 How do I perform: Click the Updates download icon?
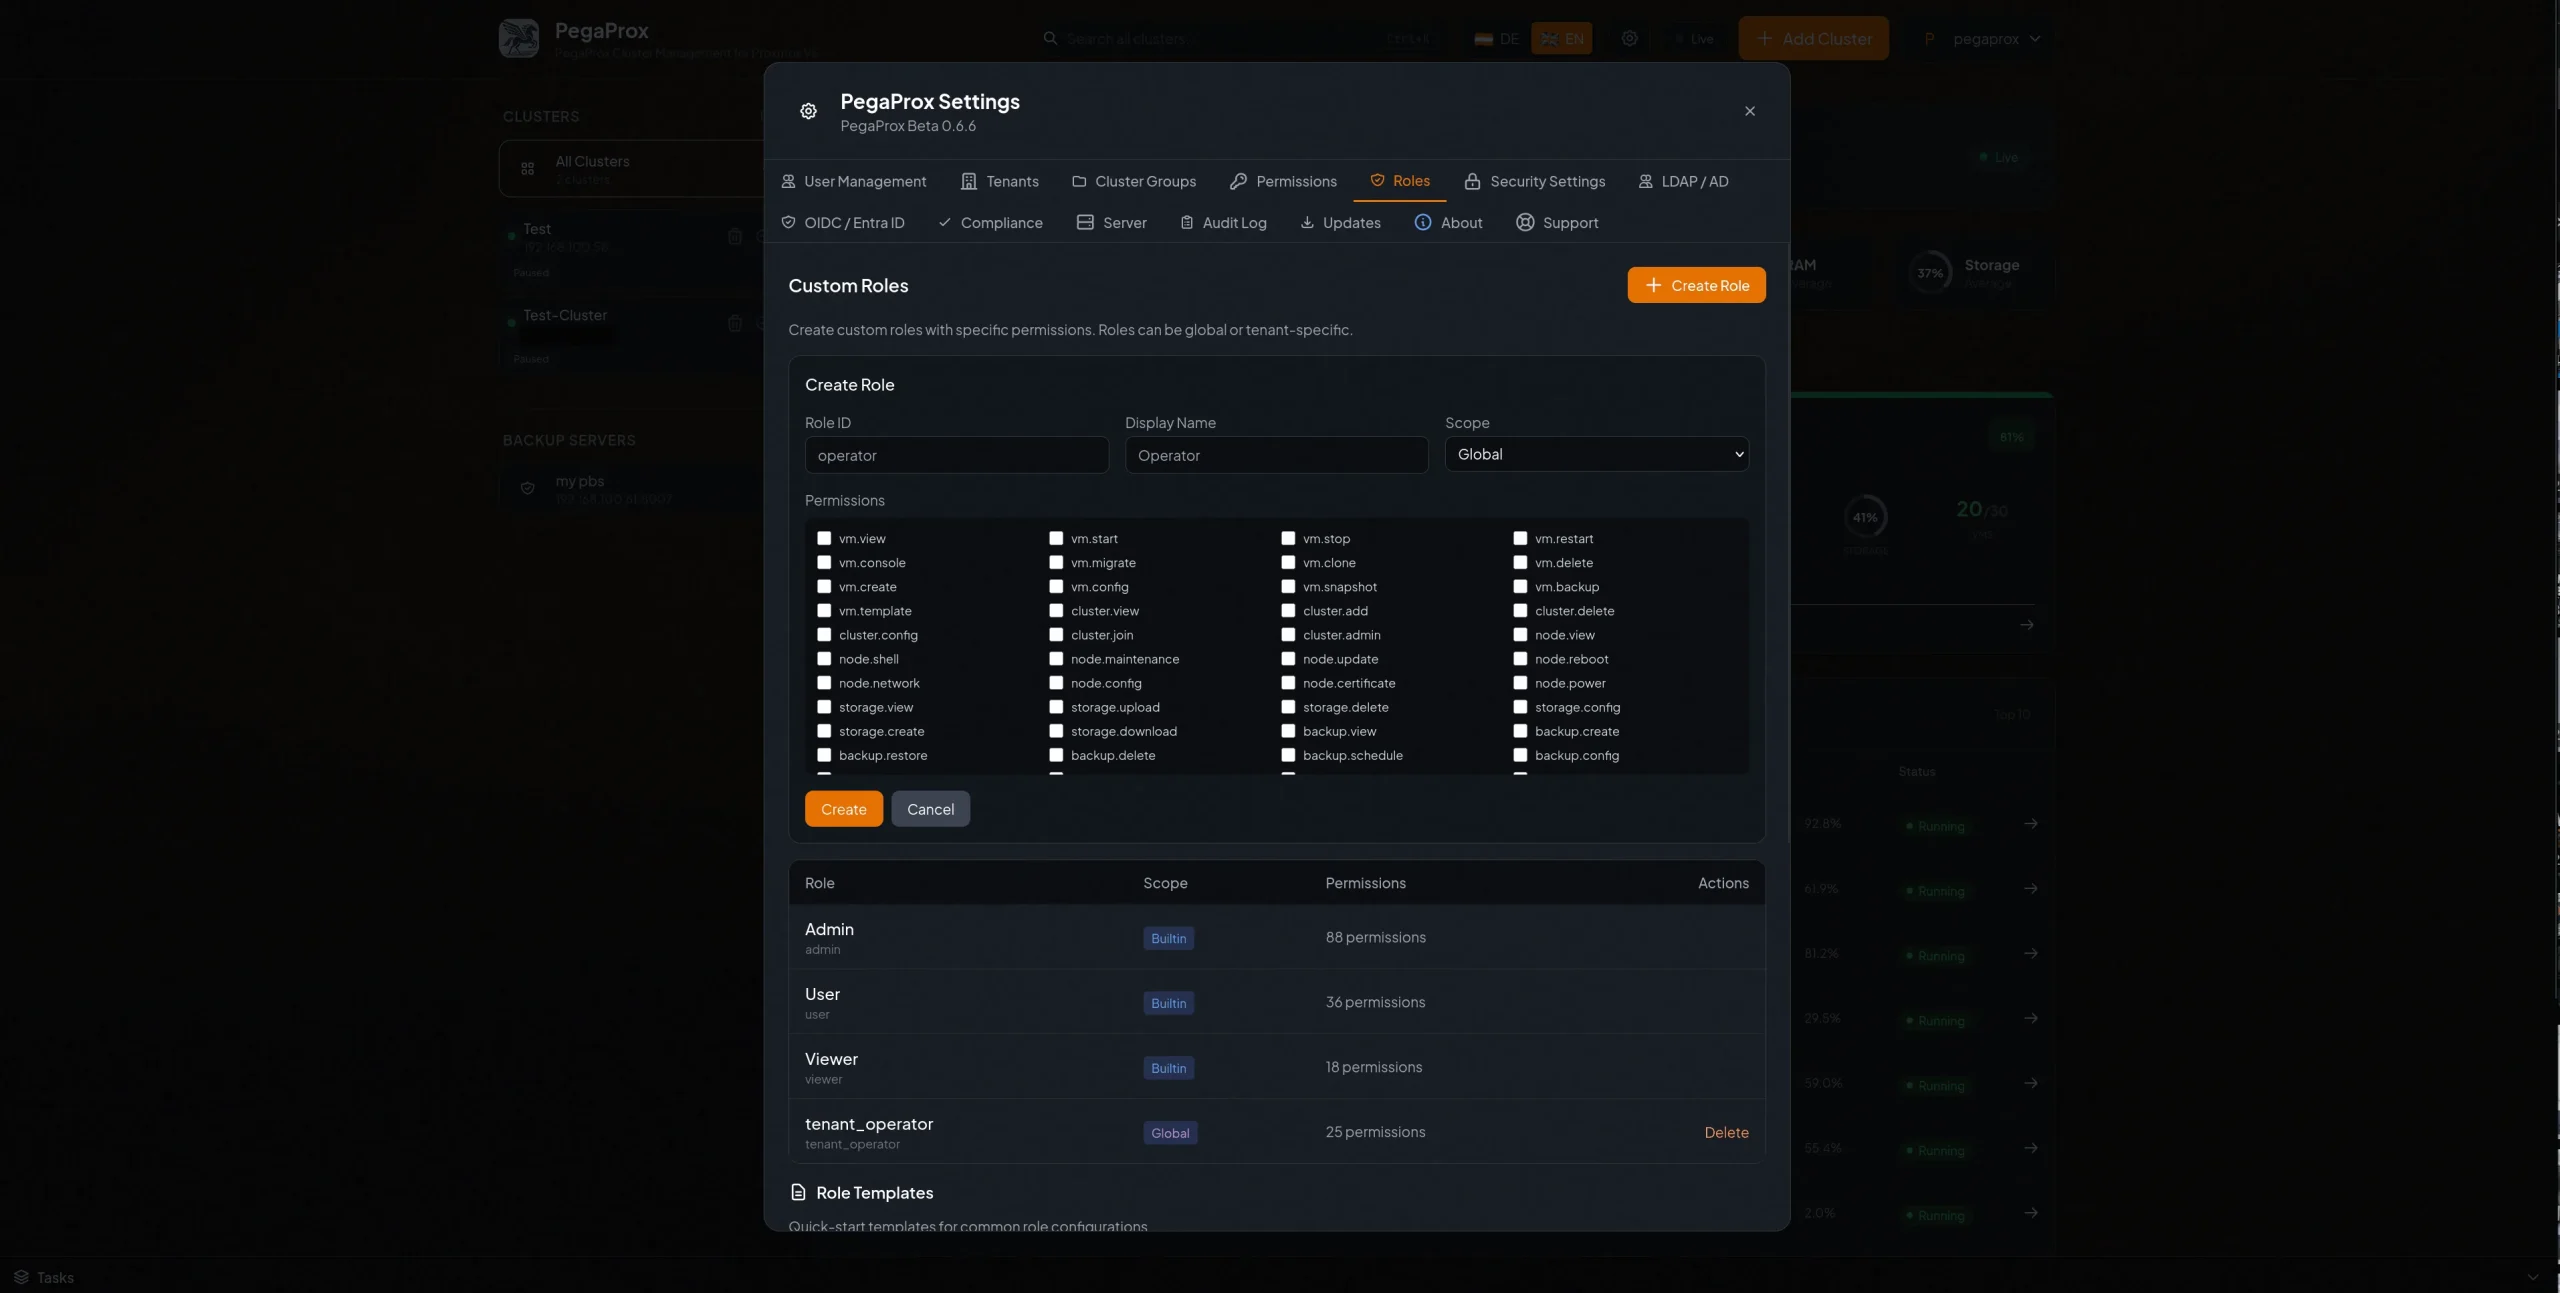pos(1306,222)
